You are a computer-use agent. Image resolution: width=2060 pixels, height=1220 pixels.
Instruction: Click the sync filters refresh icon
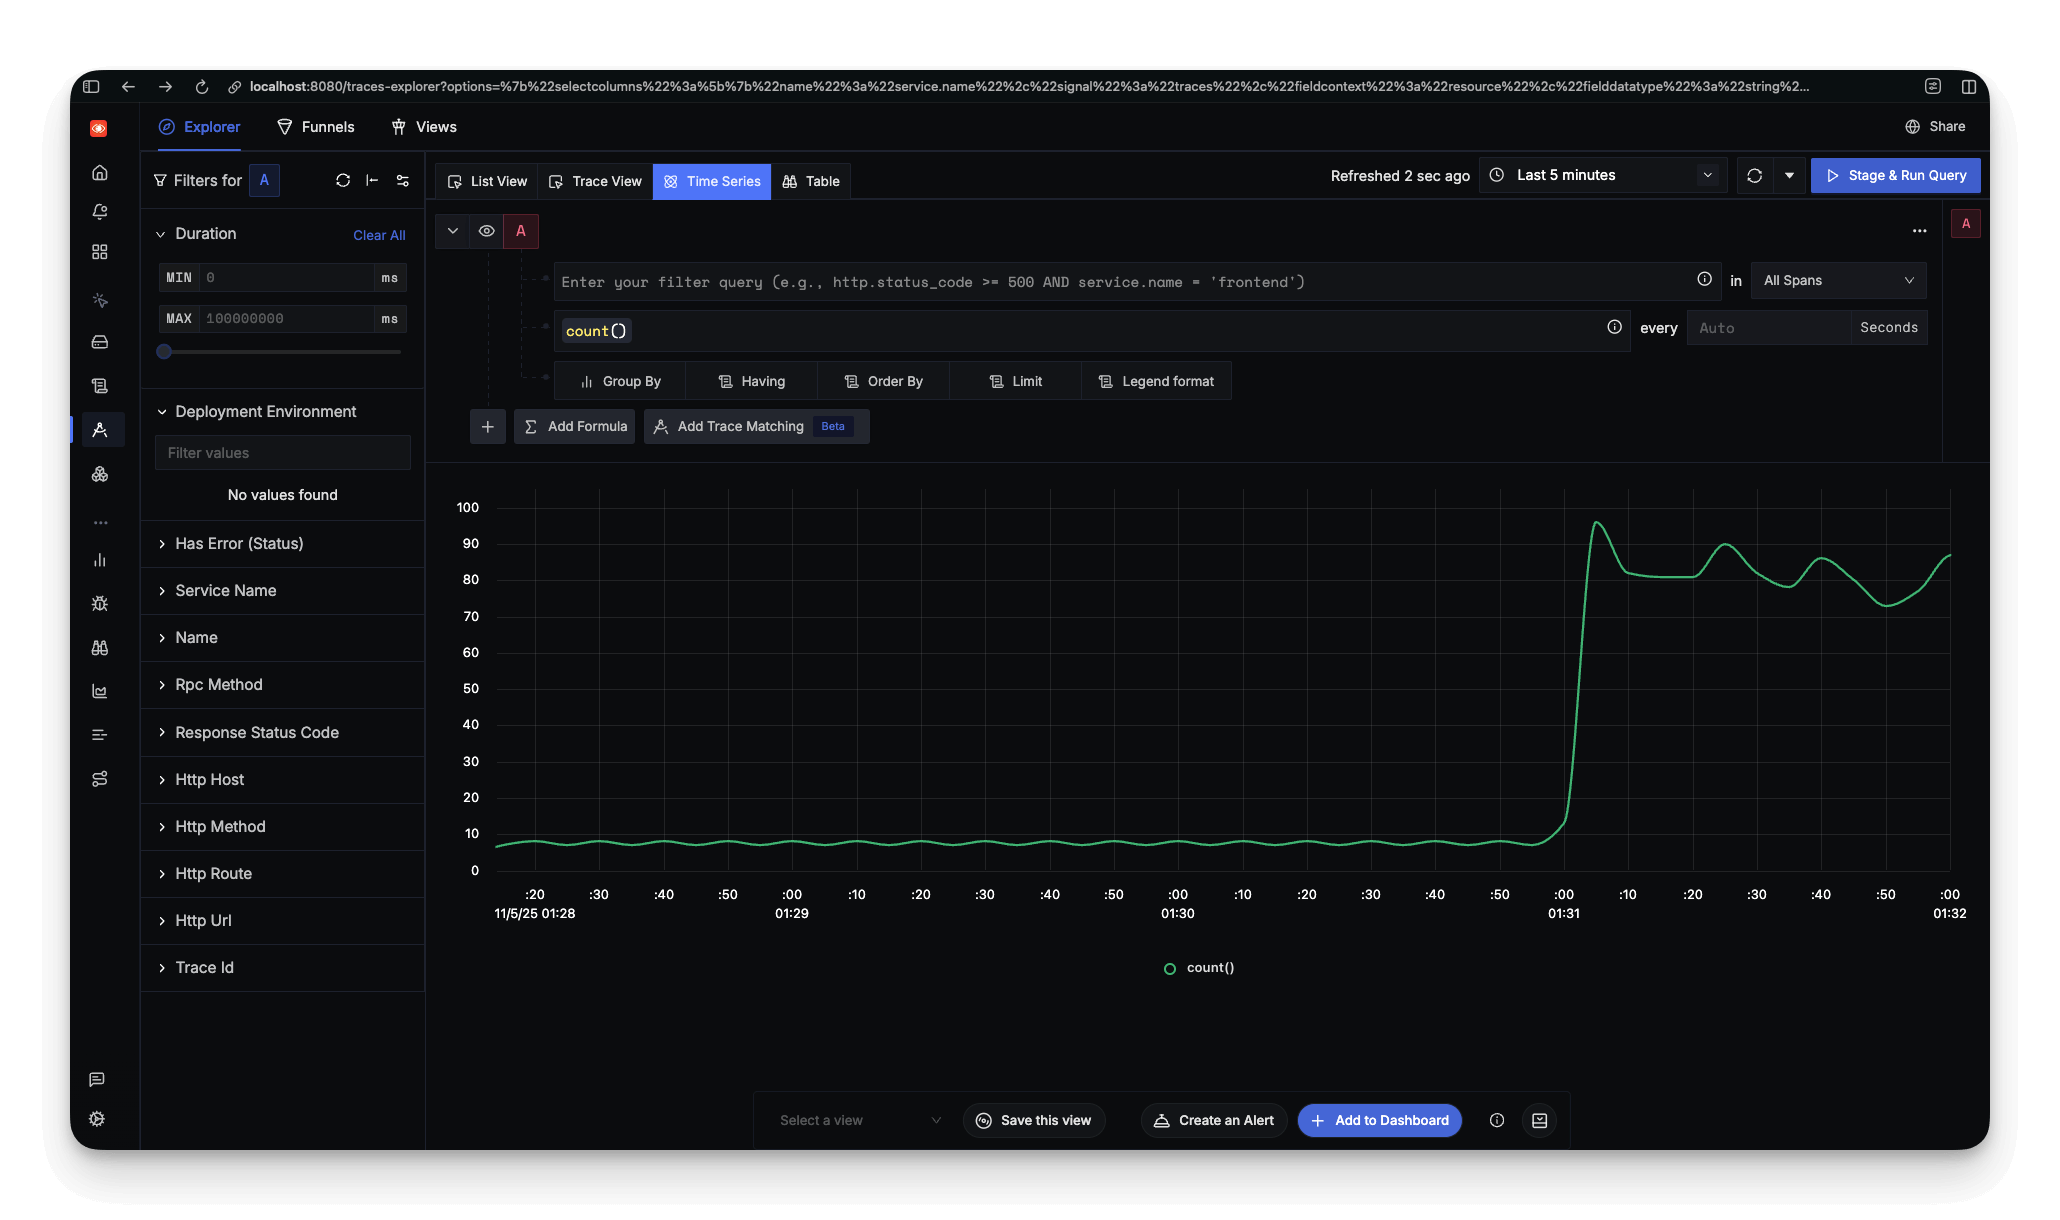pos(343,180)
